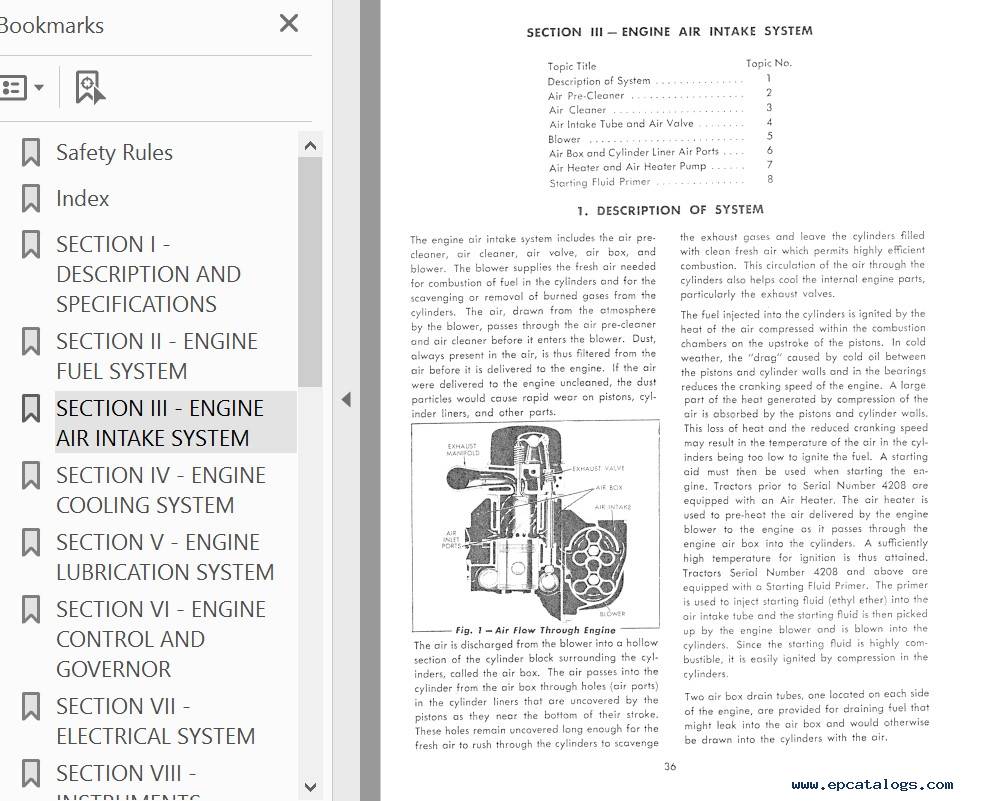Click the page heading 'SECTION III — ENGINE AIR INTAKE SYSTEM'

[x=670, y=31]
